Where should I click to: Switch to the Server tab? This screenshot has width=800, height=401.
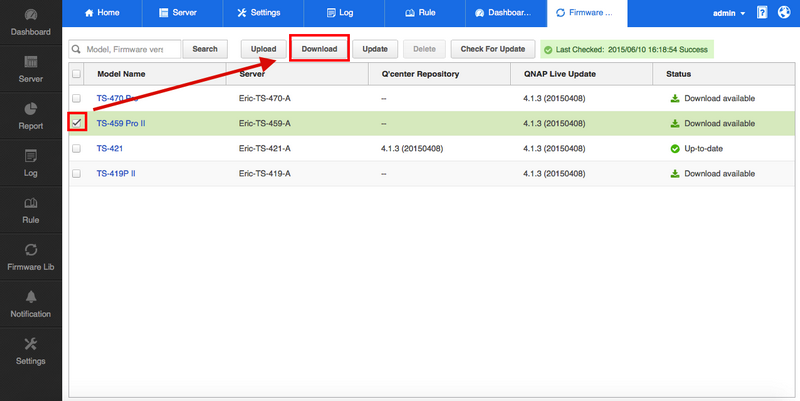pos(183,13)
